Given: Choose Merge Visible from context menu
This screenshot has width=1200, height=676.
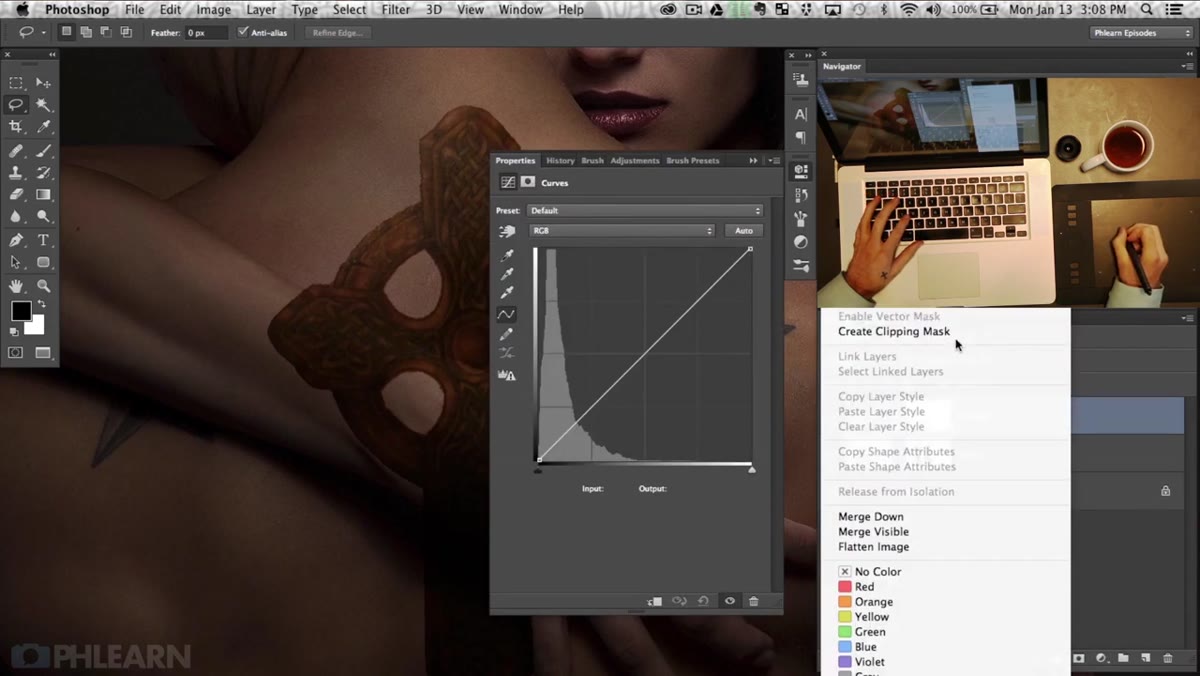Looking at the screenshot, I should [874, 532].
